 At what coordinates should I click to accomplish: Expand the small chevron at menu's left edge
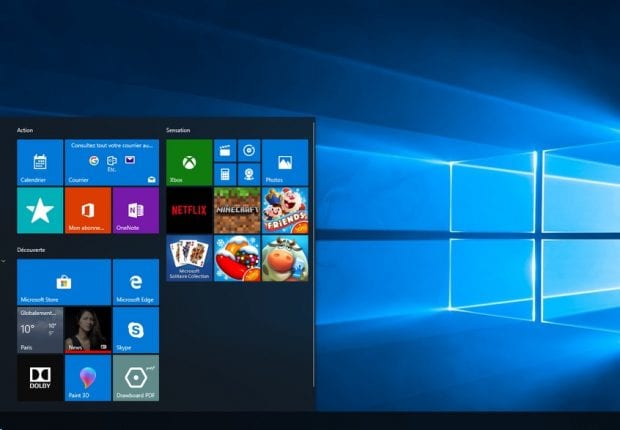(x=3, y=261)
